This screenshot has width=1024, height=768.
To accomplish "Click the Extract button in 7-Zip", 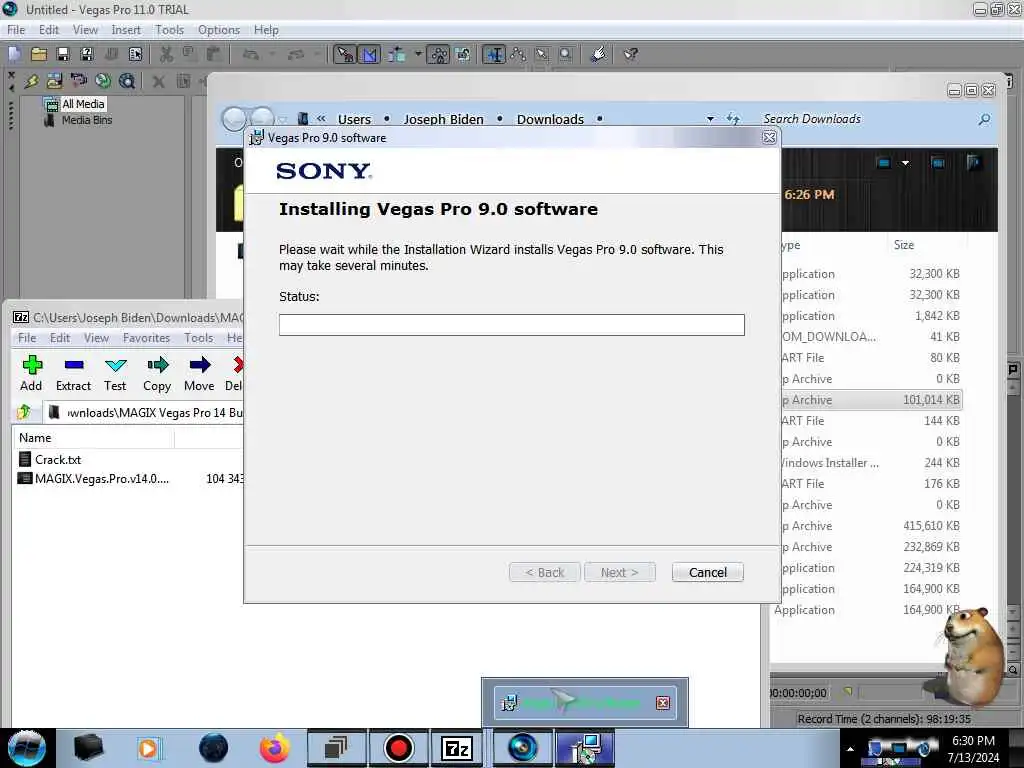I will pos(73,374).
